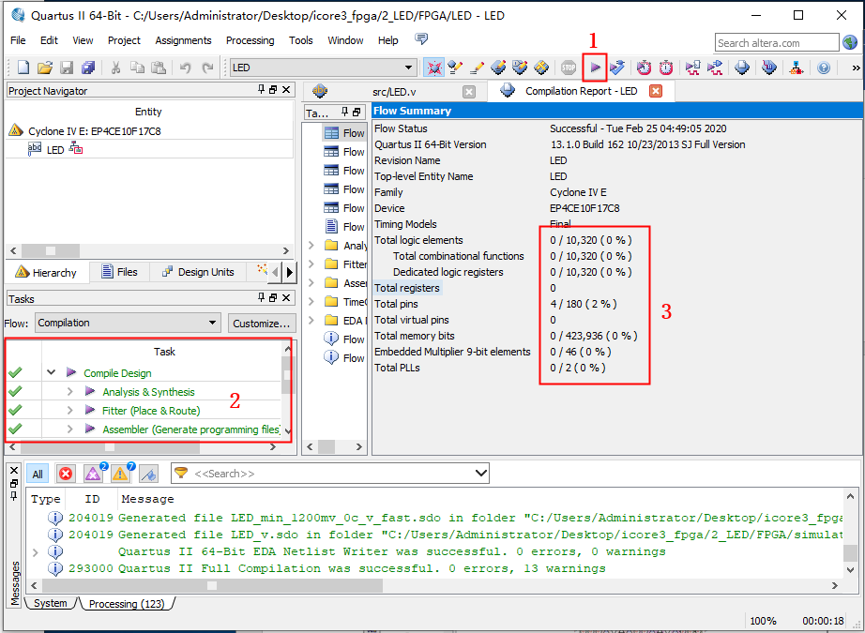
Task: Switch to the Files tab in Project Navigator
Action: (x=119, y=272)
